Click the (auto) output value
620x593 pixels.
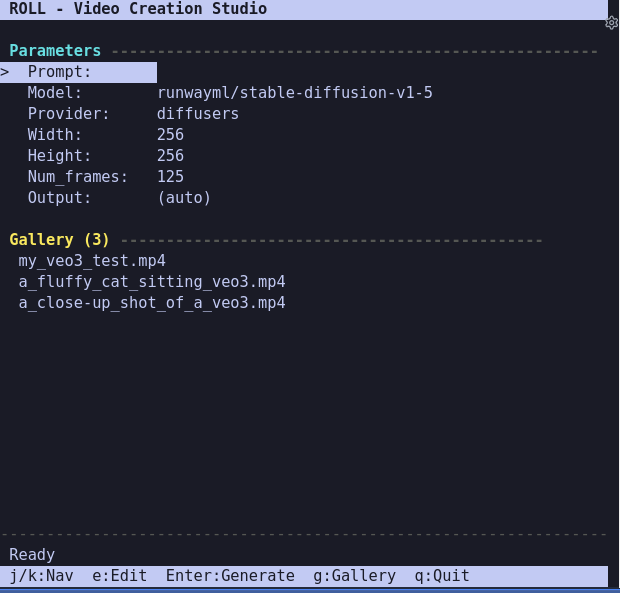(x=184, y=198)
